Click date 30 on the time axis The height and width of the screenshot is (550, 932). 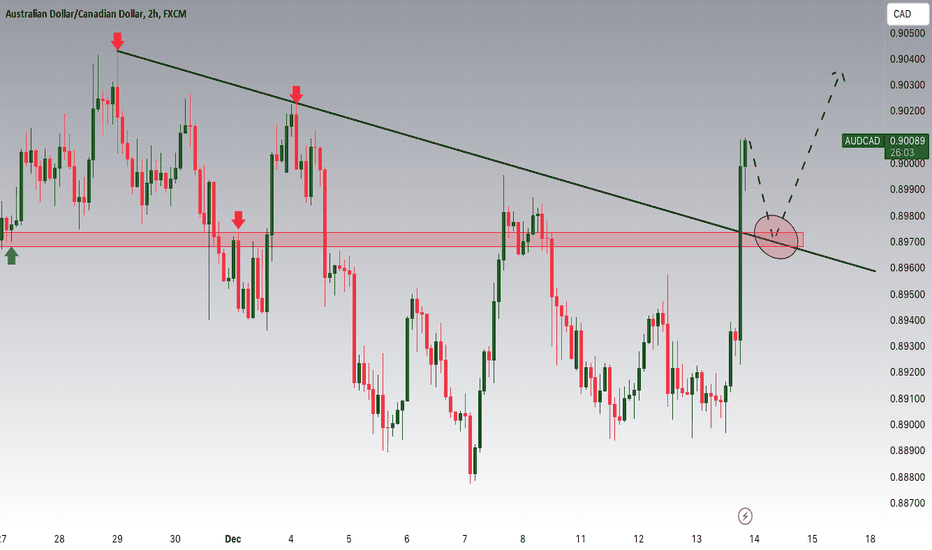[175, 539]
